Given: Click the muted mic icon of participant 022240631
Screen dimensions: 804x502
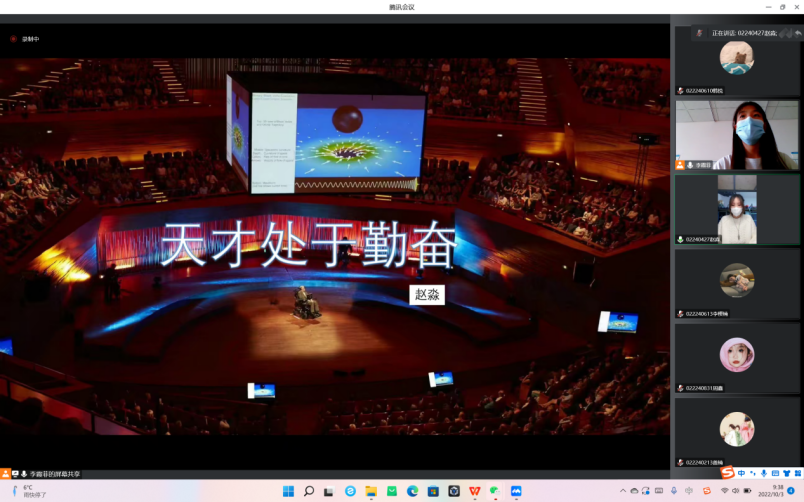Looking at the screenshot, I should pos(681,388).
